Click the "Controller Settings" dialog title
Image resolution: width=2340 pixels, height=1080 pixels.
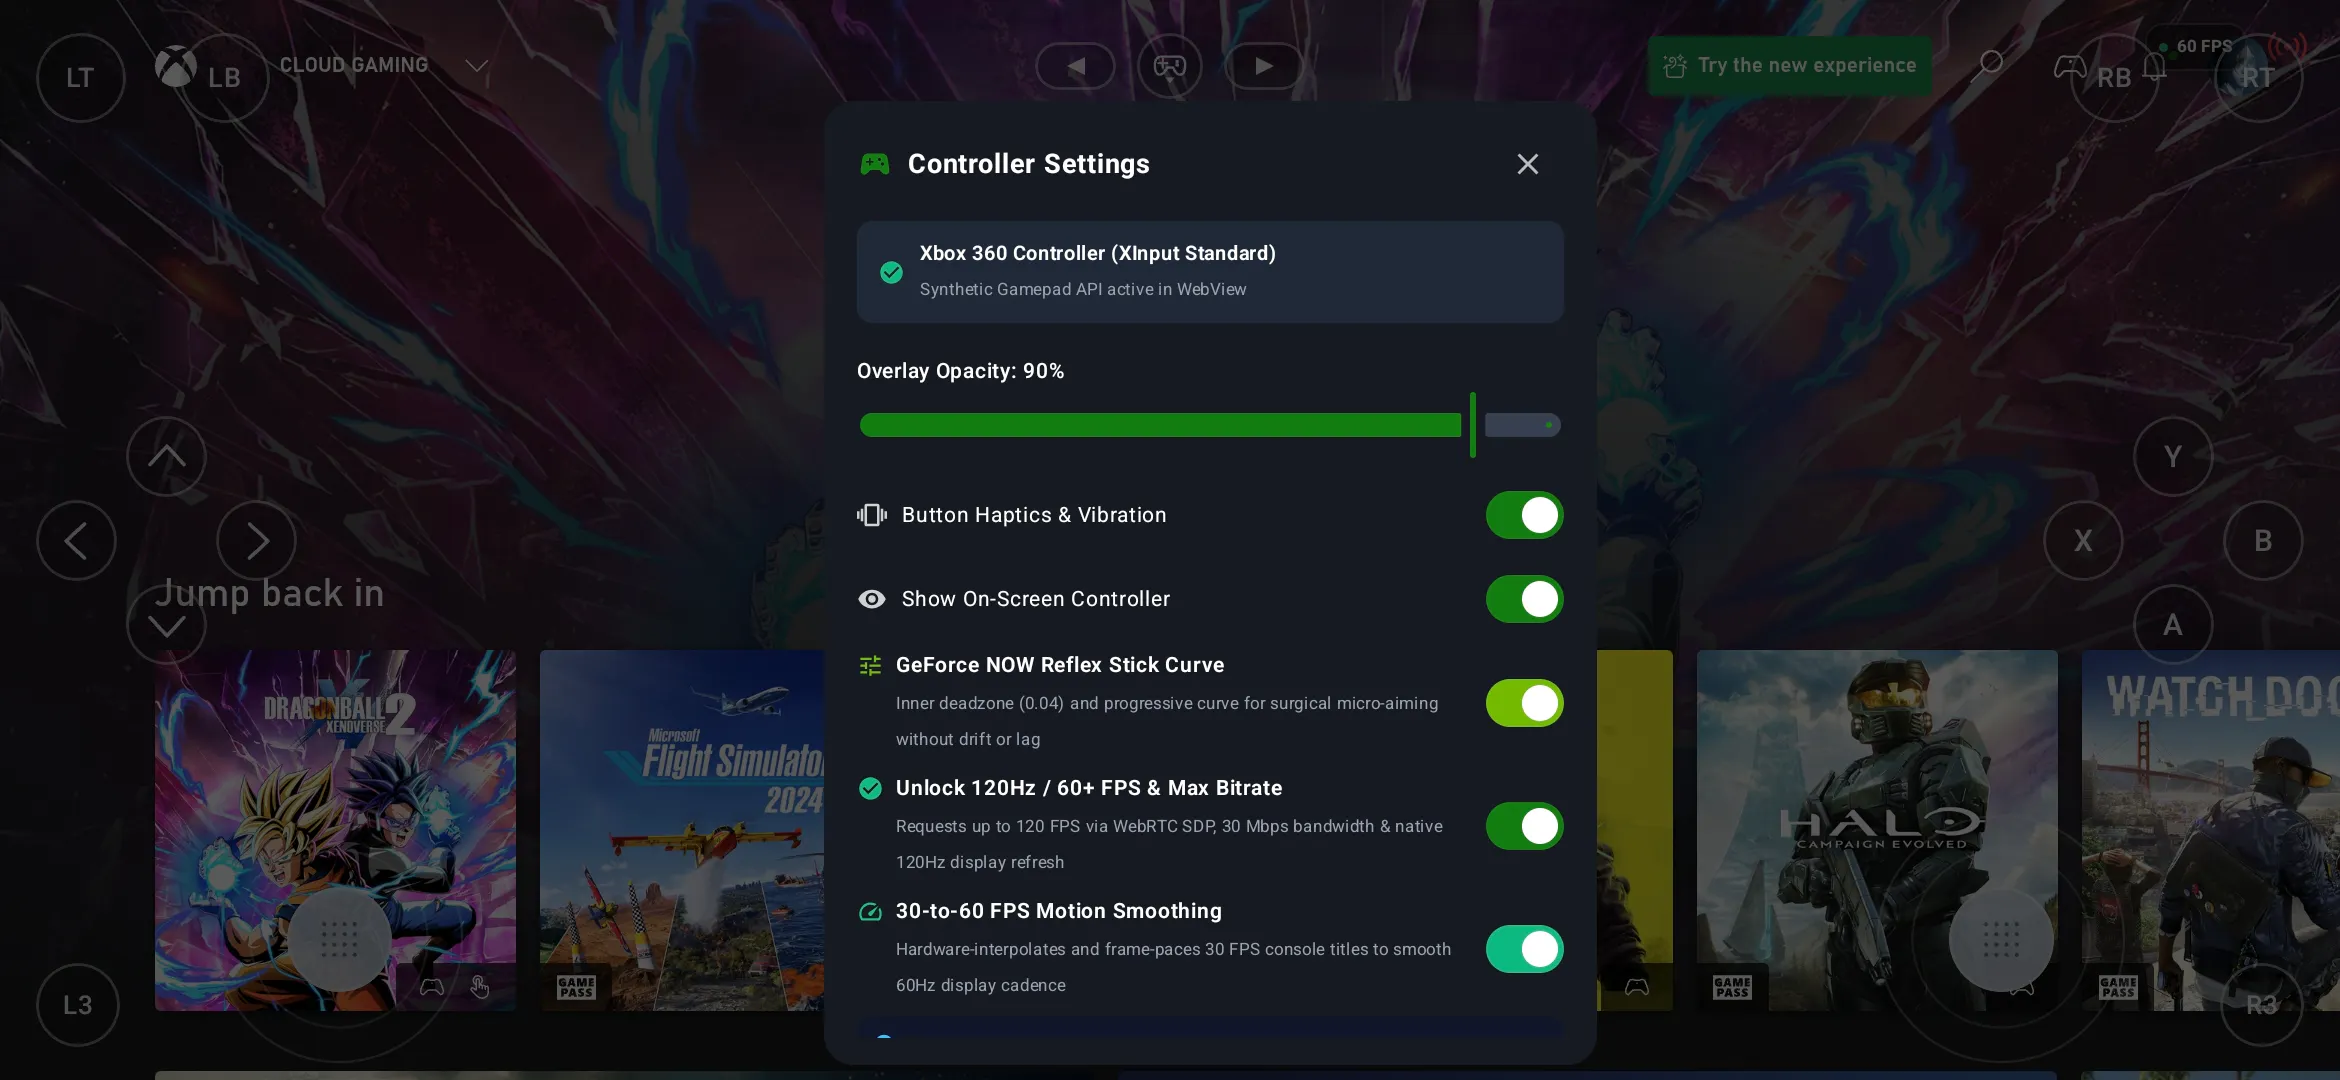(1029, 164)
